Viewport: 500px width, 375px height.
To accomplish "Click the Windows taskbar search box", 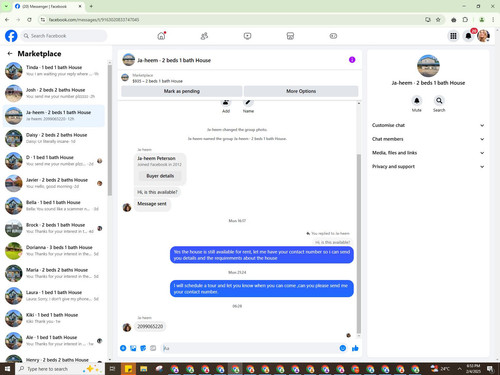I will [x=60, y=369].
